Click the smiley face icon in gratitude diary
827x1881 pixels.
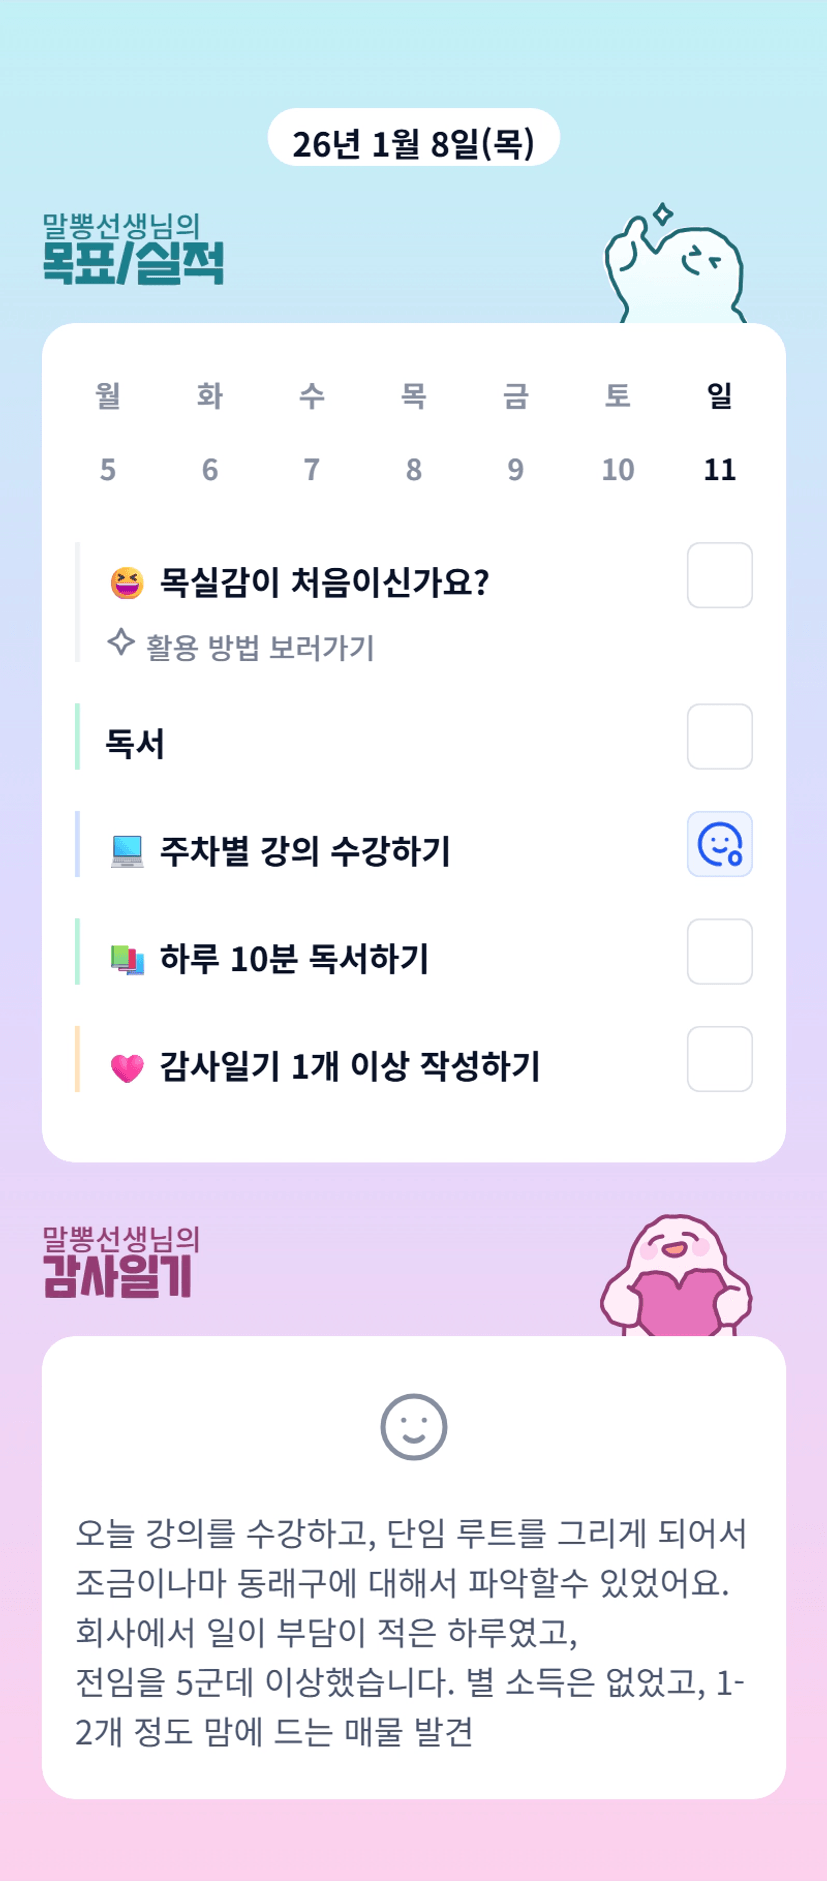413,1427
